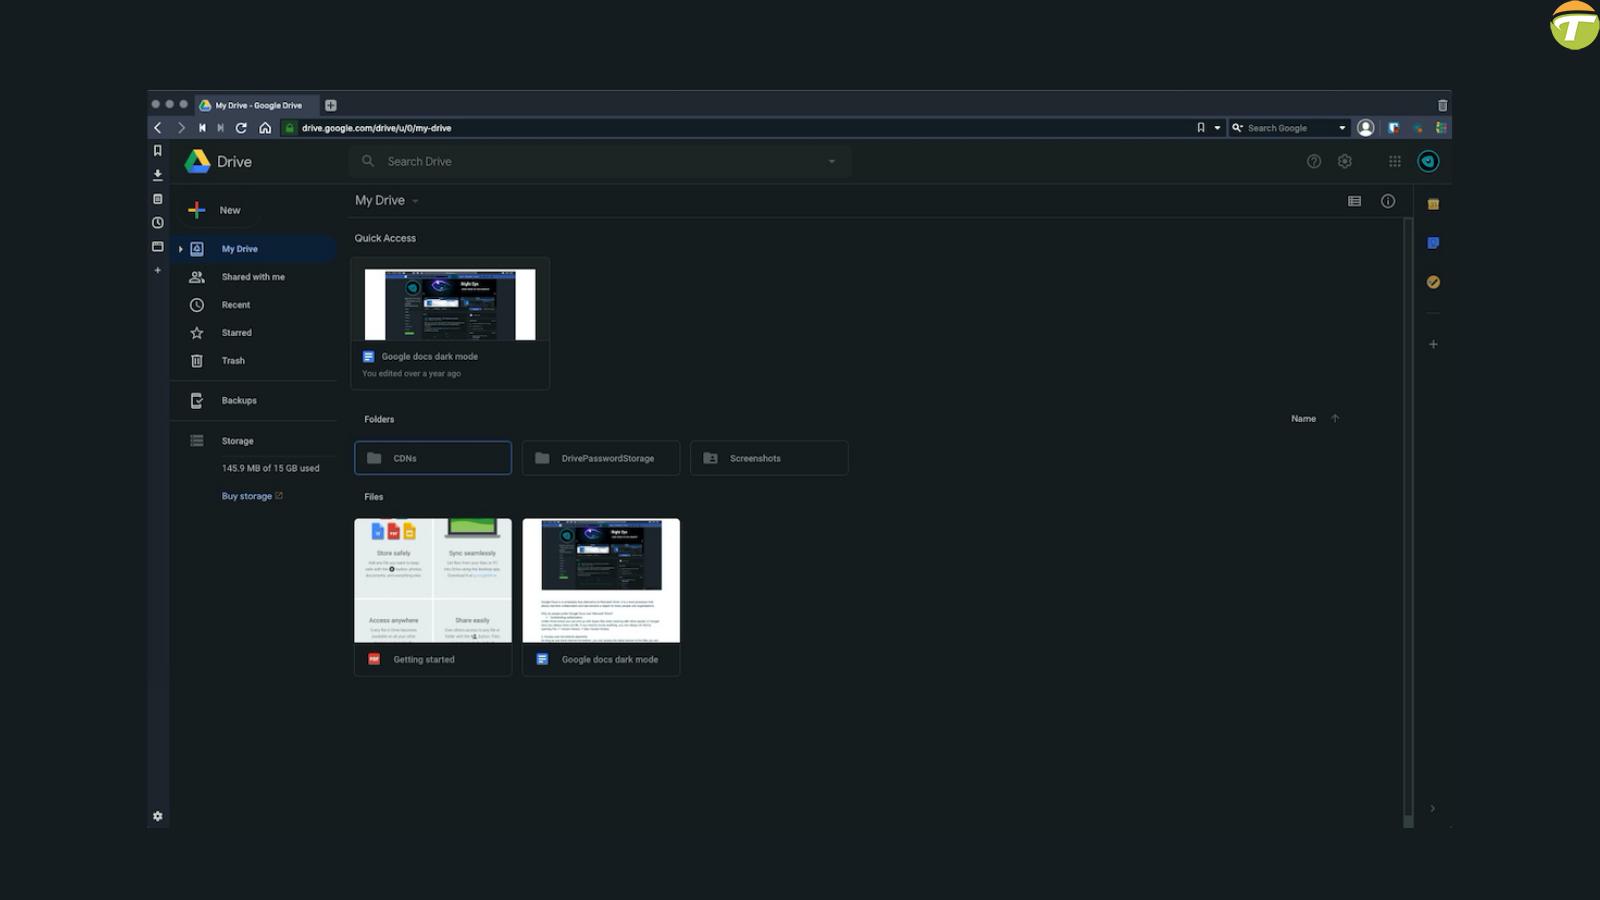Click the rewind history button
1600x900 pixels.
click(202, 128)
